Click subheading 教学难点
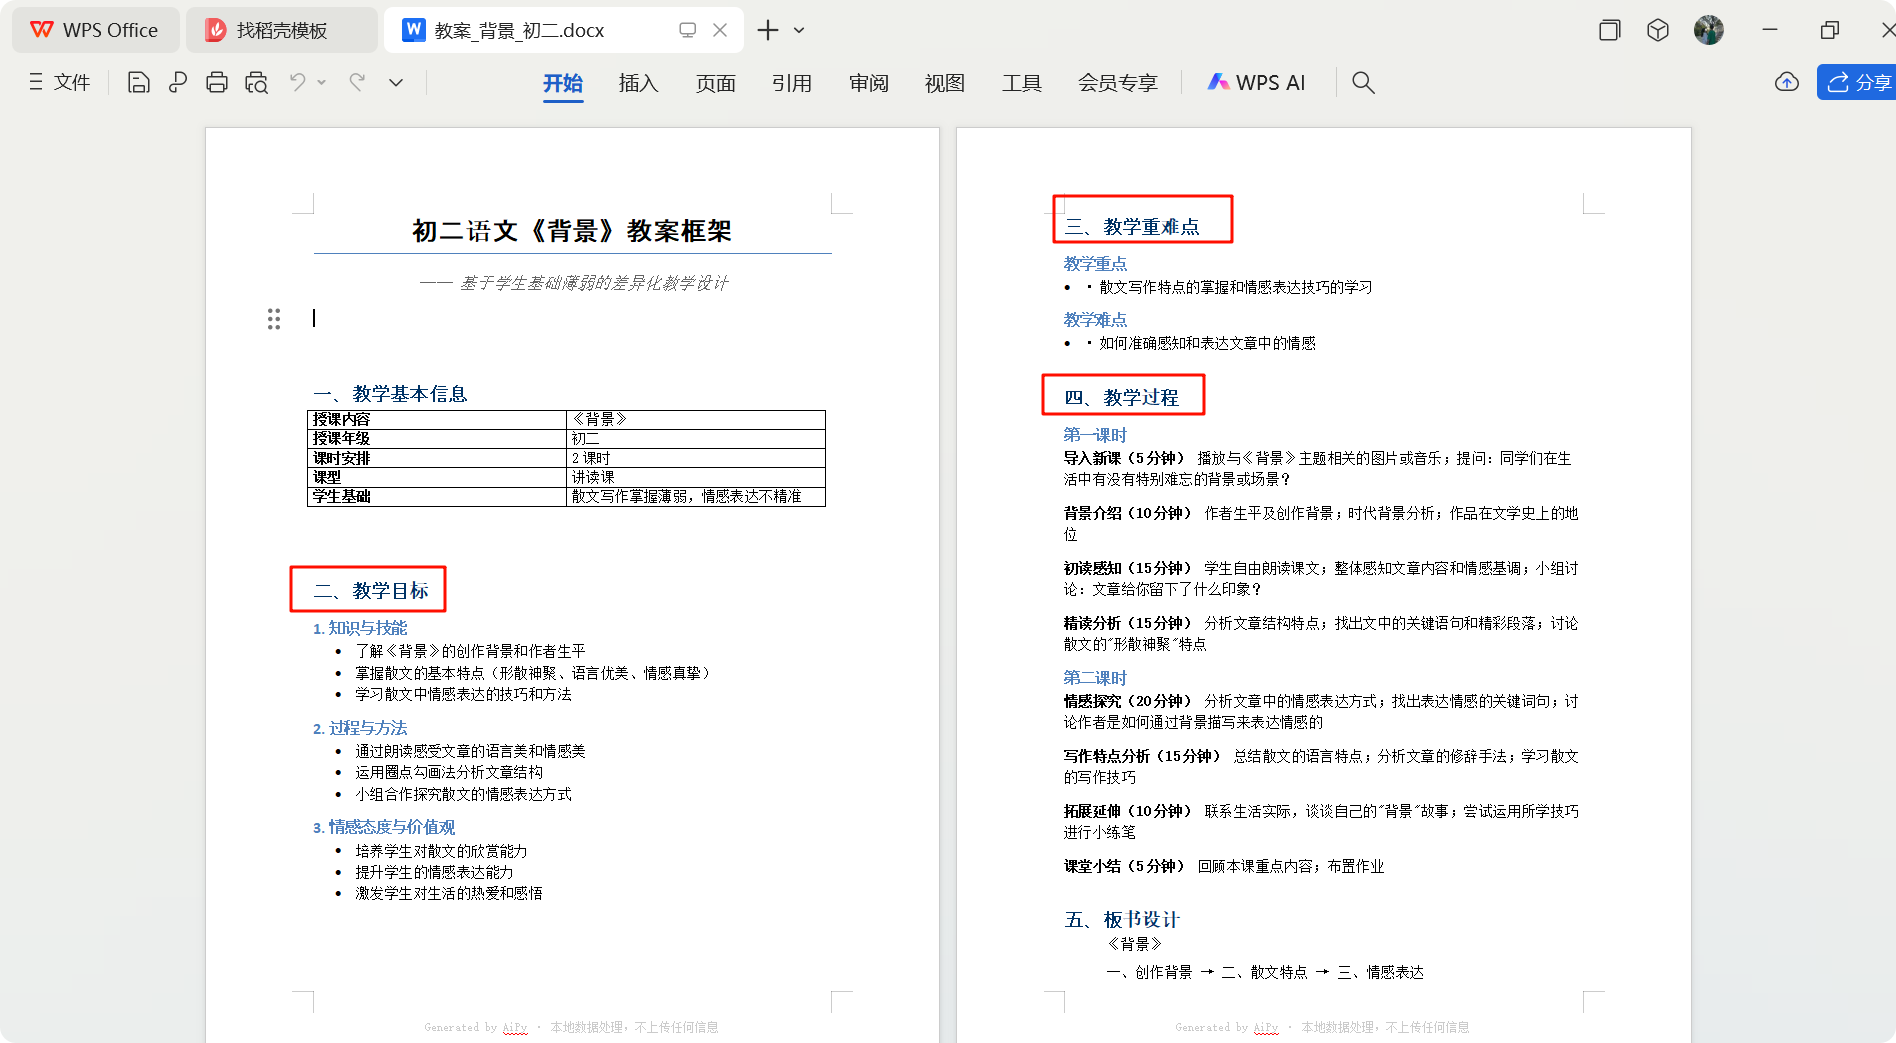The width and height of the screenshot is (1896, 1043). 1095,320
